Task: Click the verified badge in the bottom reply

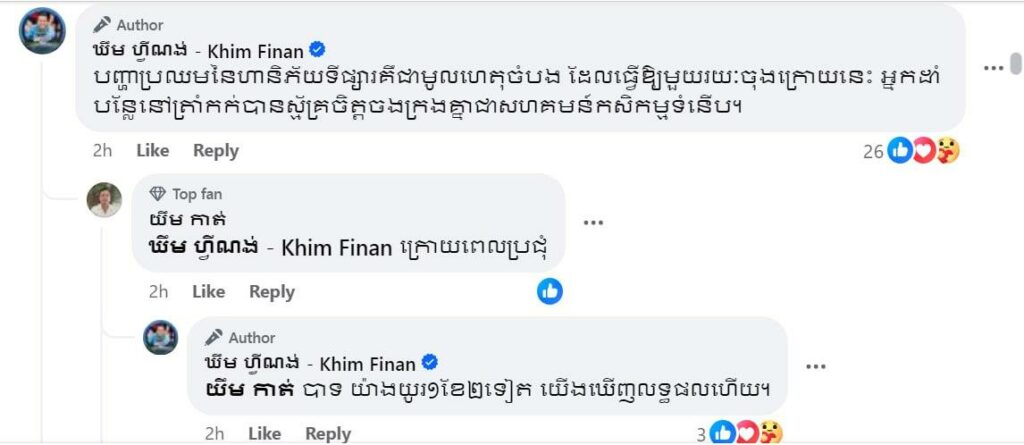Action: click(430, 363)
